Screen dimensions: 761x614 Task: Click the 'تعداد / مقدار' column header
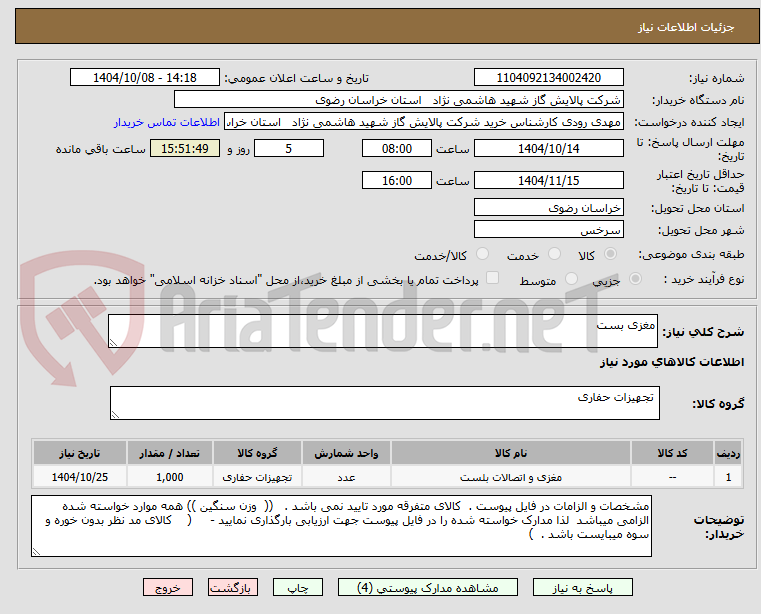point(169,453)
